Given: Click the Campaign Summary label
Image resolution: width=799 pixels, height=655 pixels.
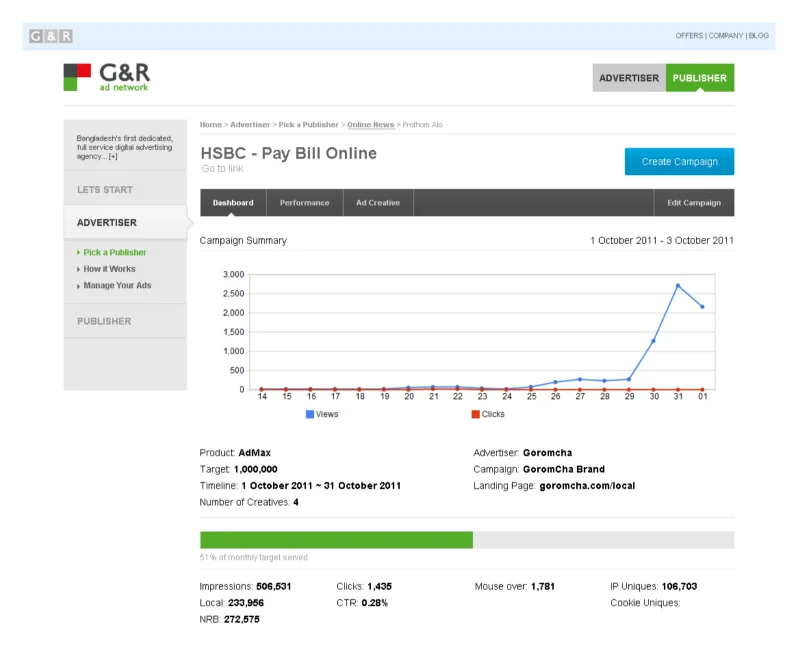Looking at the screenshot, I should click(x=243, y=241).
